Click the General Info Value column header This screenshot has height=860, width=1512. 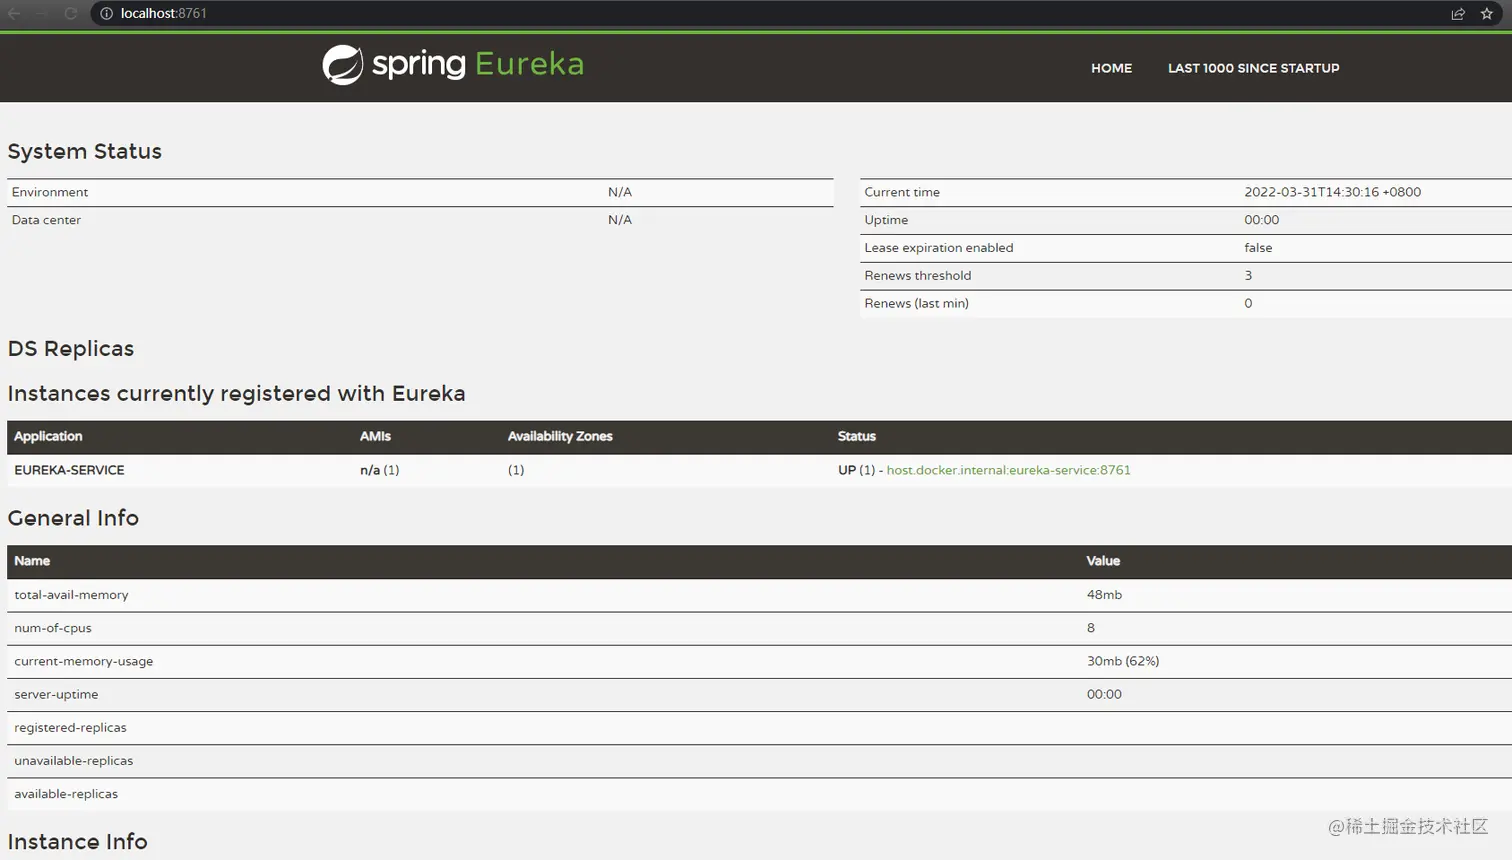(x=1103, y=561)
